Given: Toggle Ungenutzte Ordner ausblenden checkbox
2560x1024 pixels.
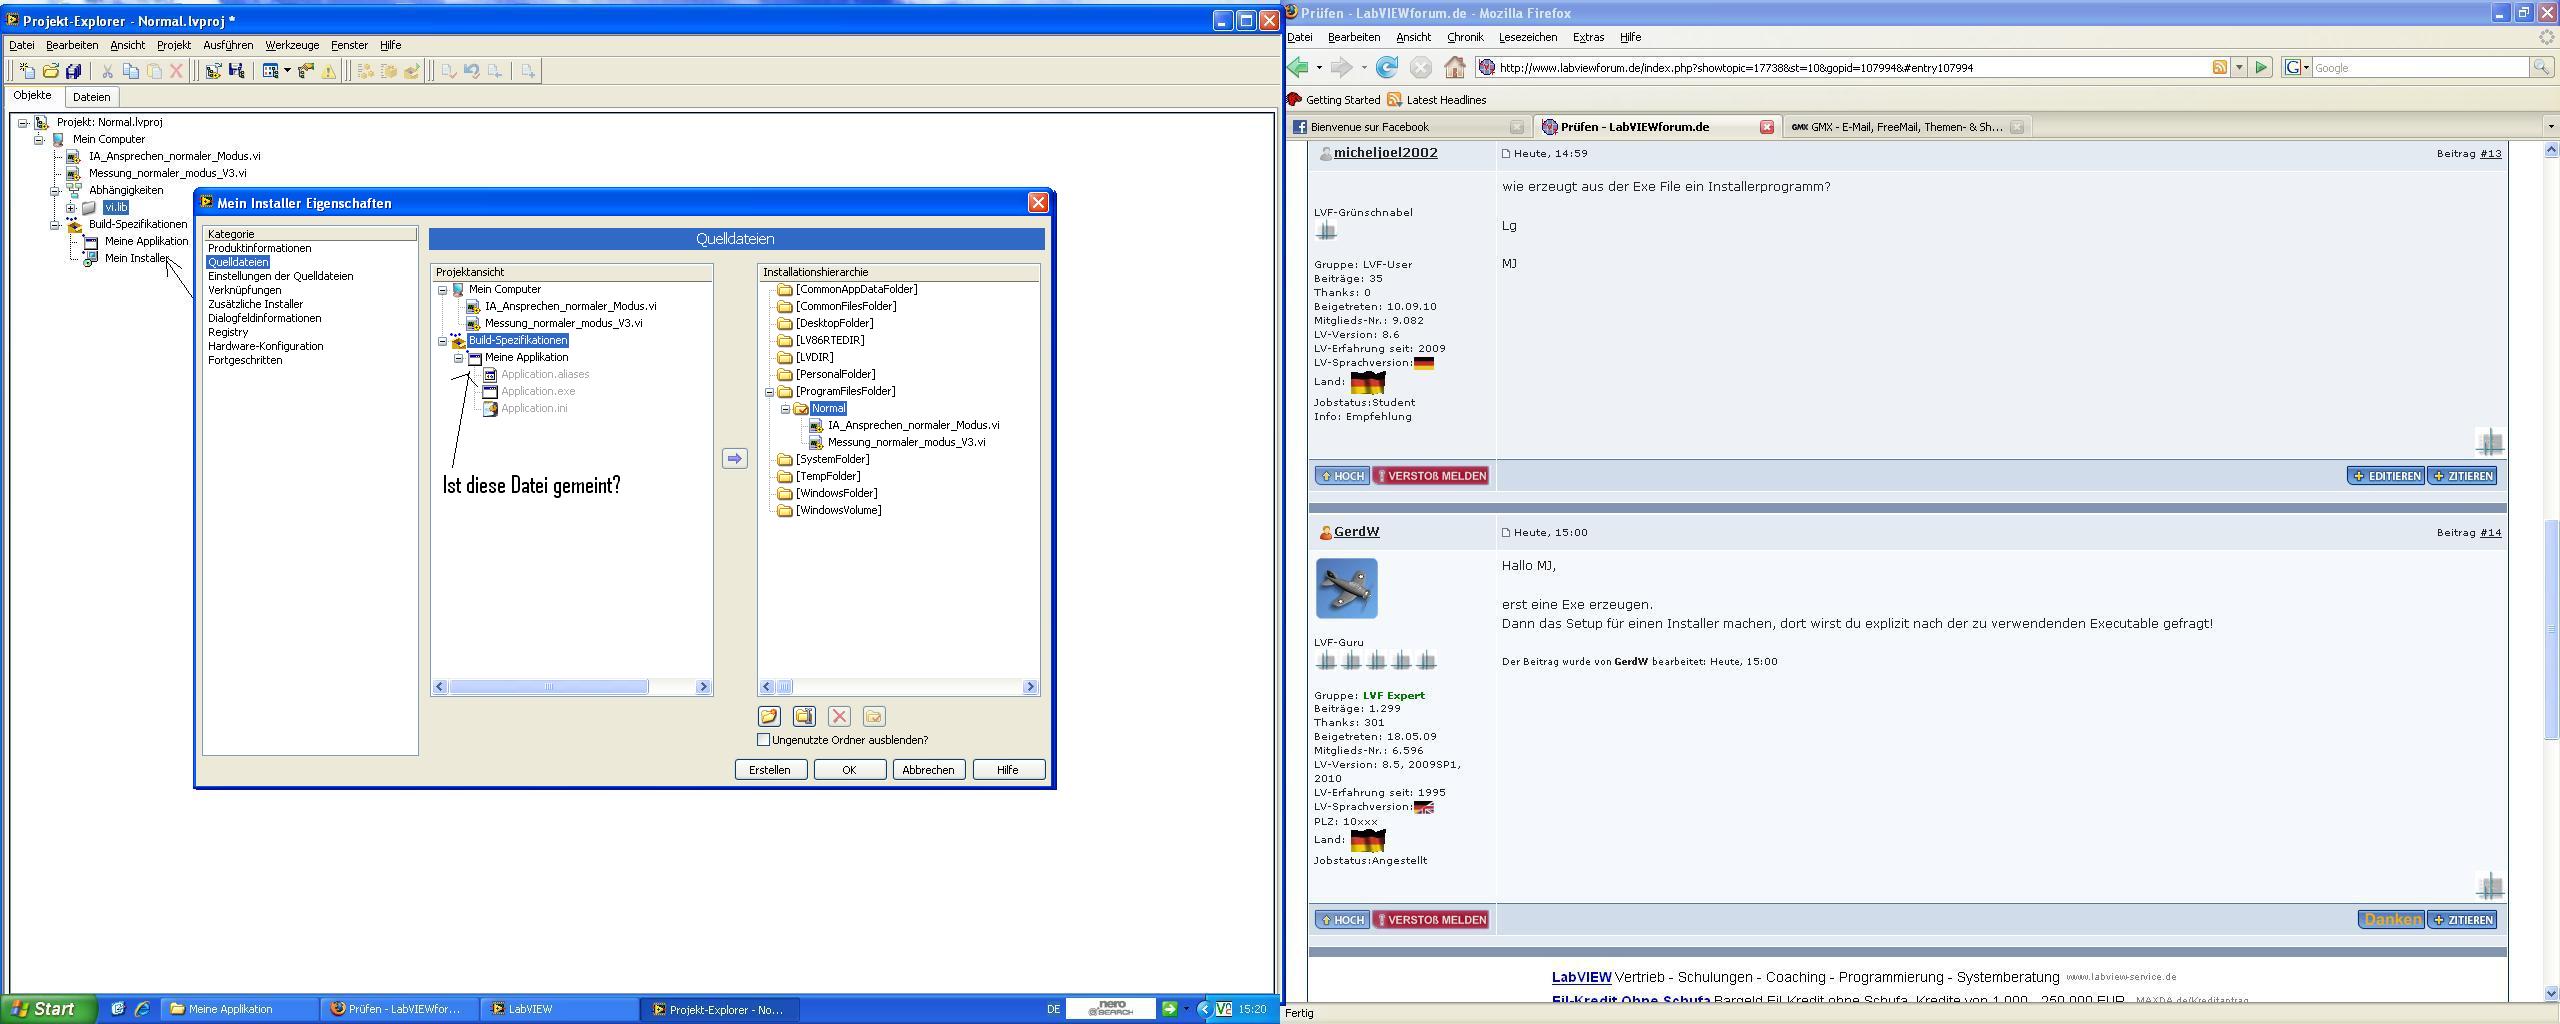Looking at the screenshot, I should pyautogui.click(x=764, y=740).
